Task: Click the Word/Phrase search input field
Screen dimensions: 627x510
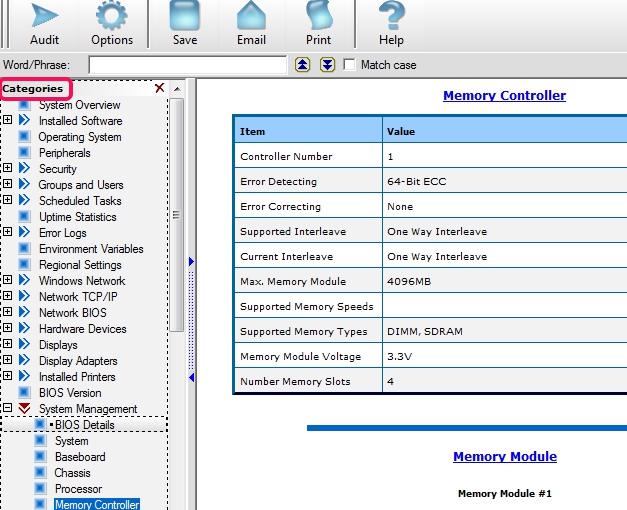Action: [x=187, y=65]
